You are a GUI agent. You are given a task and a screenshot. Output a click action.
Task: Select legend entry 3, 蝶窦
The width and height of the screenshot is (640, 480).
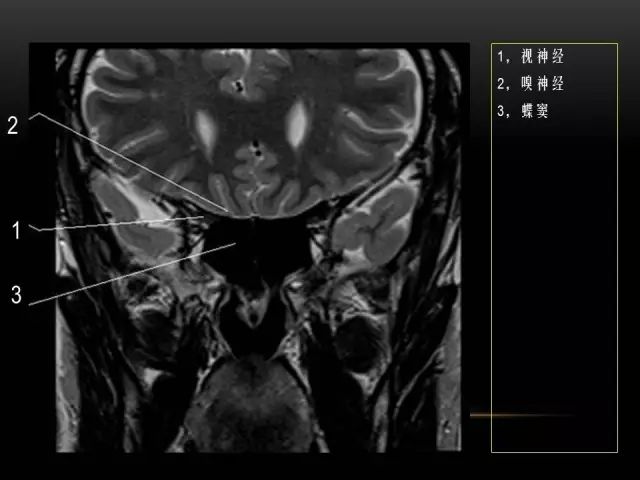(522, 111)
